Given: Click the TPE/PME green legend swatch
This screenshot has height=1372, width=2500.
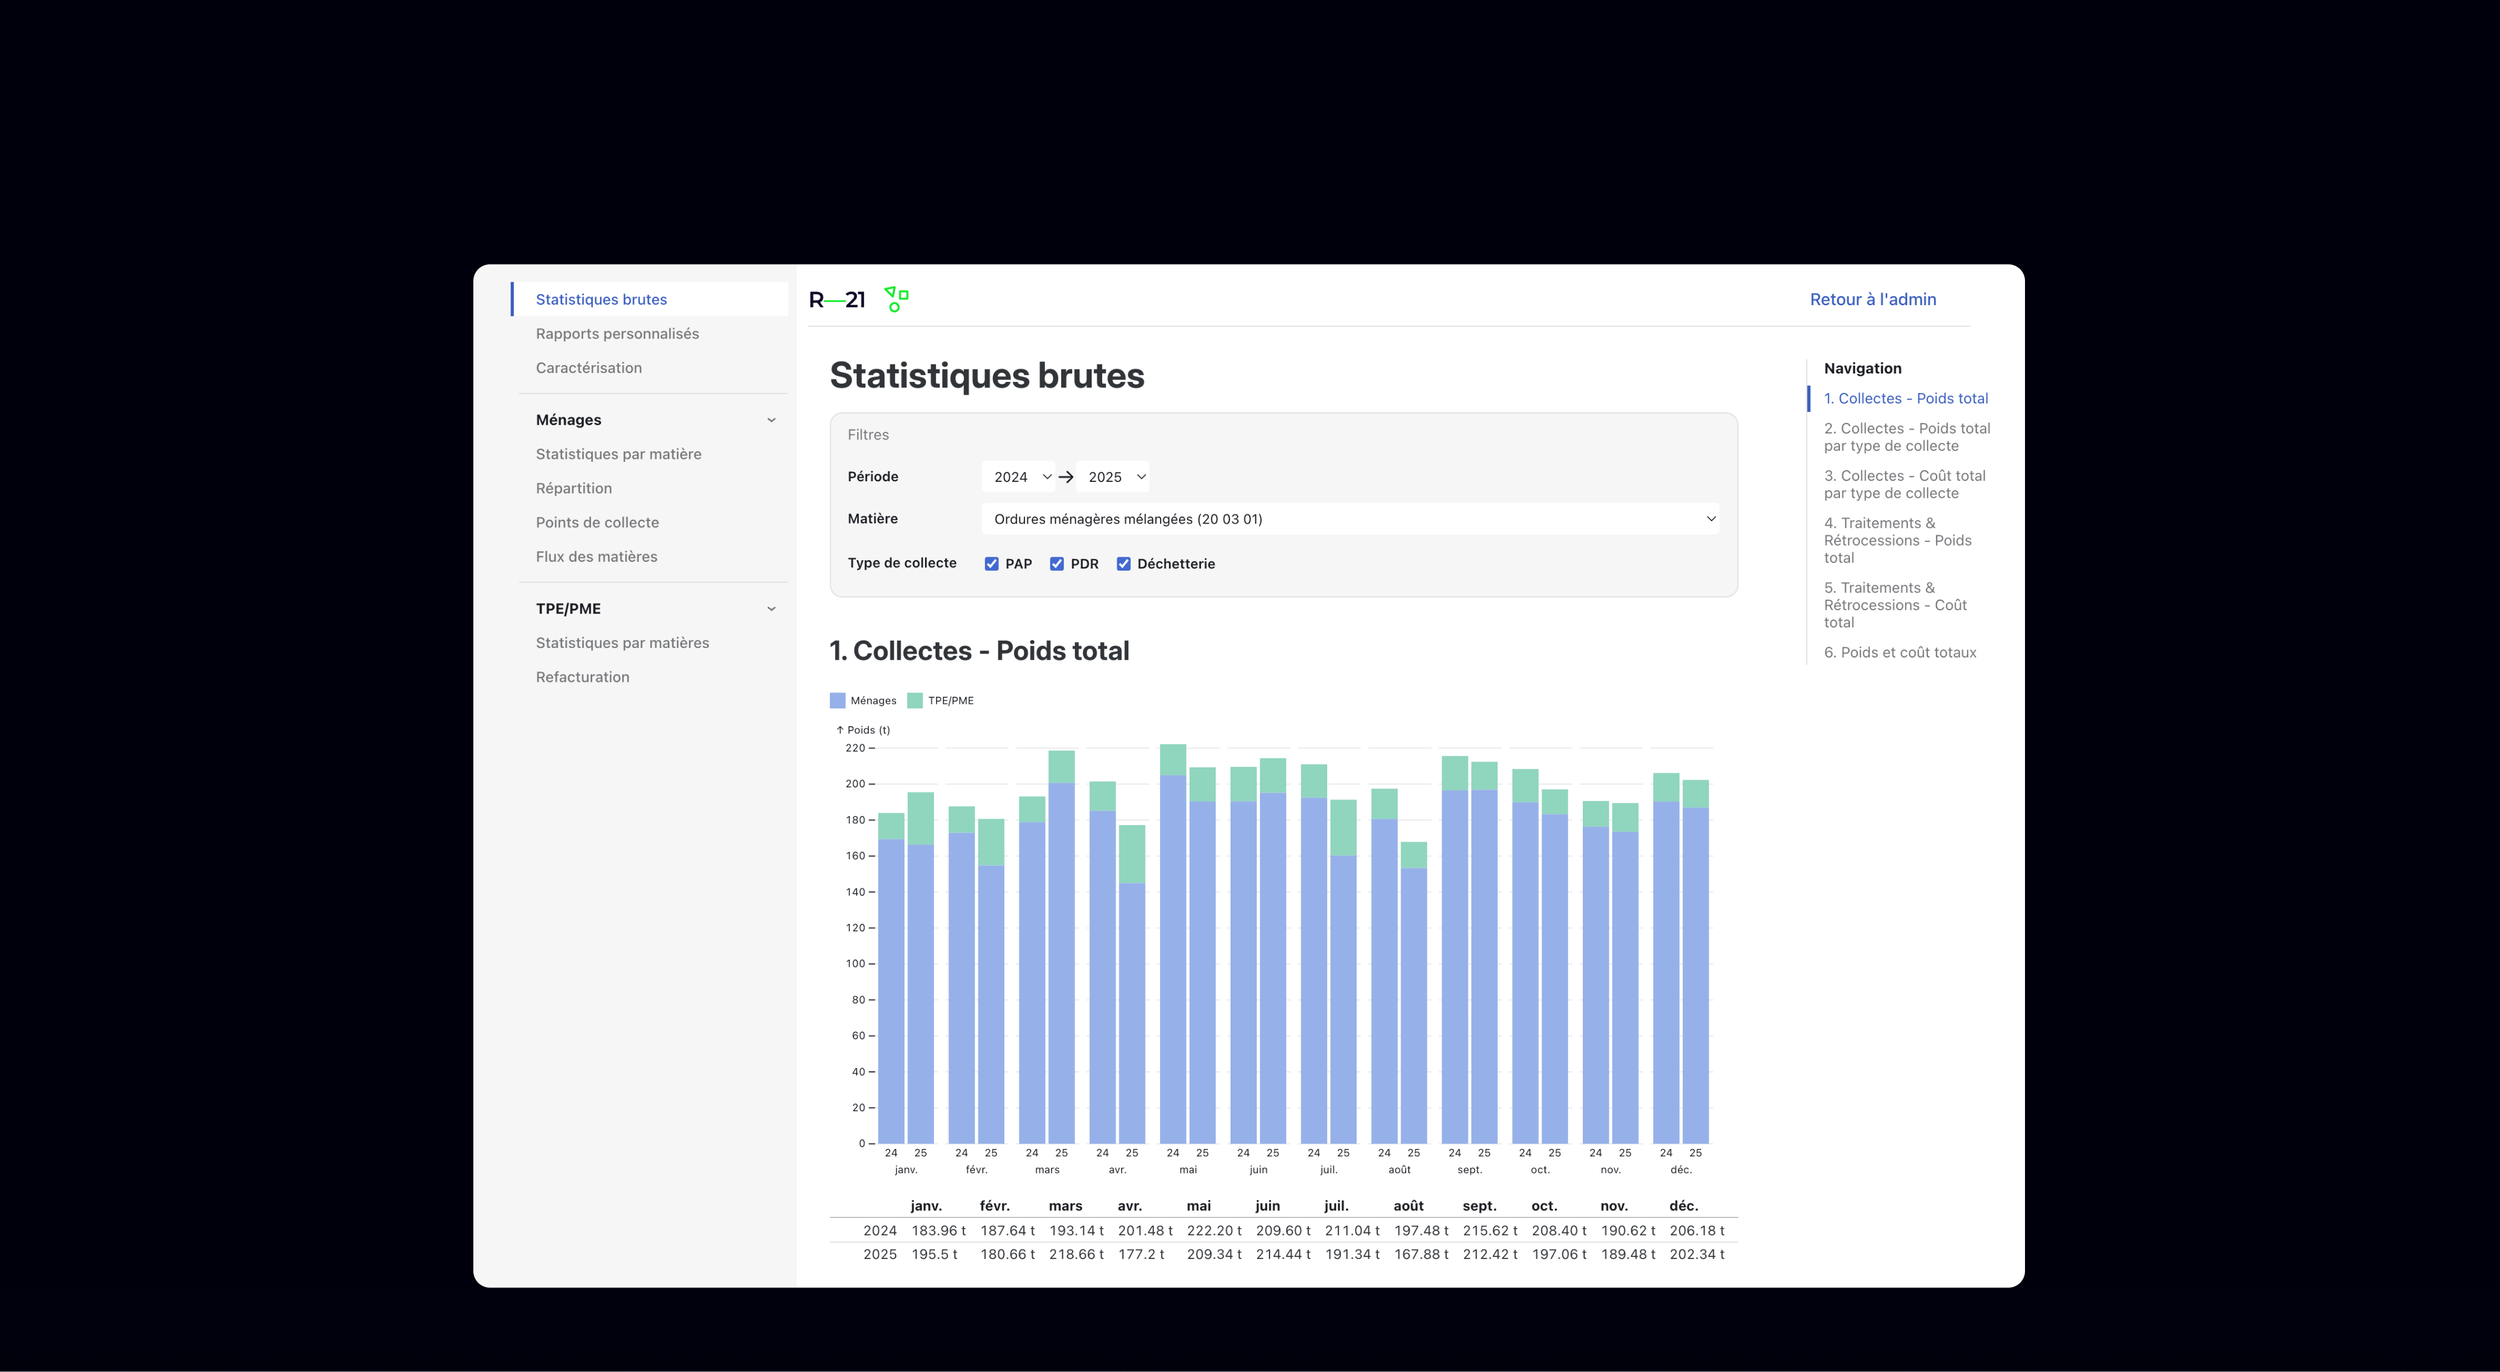Looking at the screenshot, I should [x=914, y=701].
